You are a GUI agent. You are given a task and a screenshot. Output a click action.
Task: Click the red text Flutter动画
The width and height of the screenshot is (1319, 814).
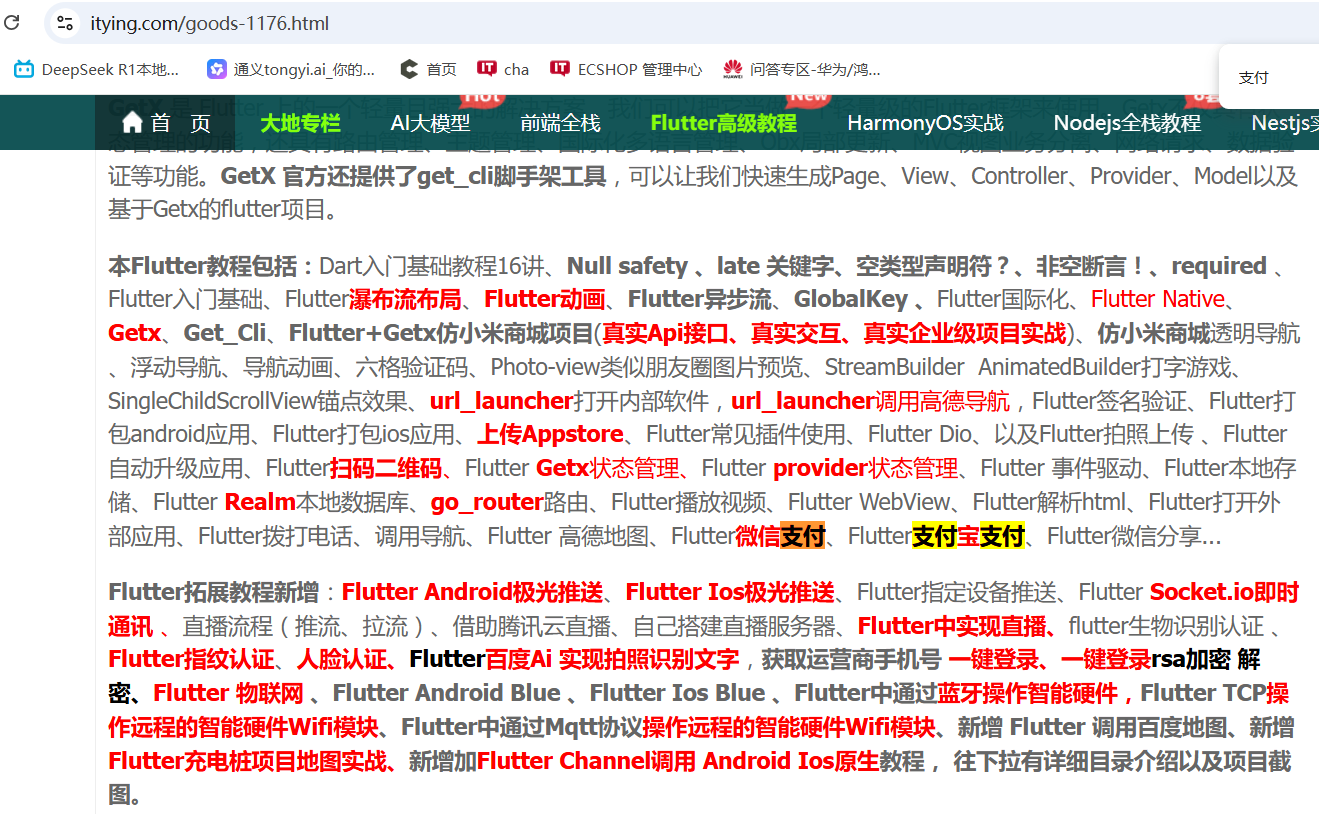click(544, 299)
